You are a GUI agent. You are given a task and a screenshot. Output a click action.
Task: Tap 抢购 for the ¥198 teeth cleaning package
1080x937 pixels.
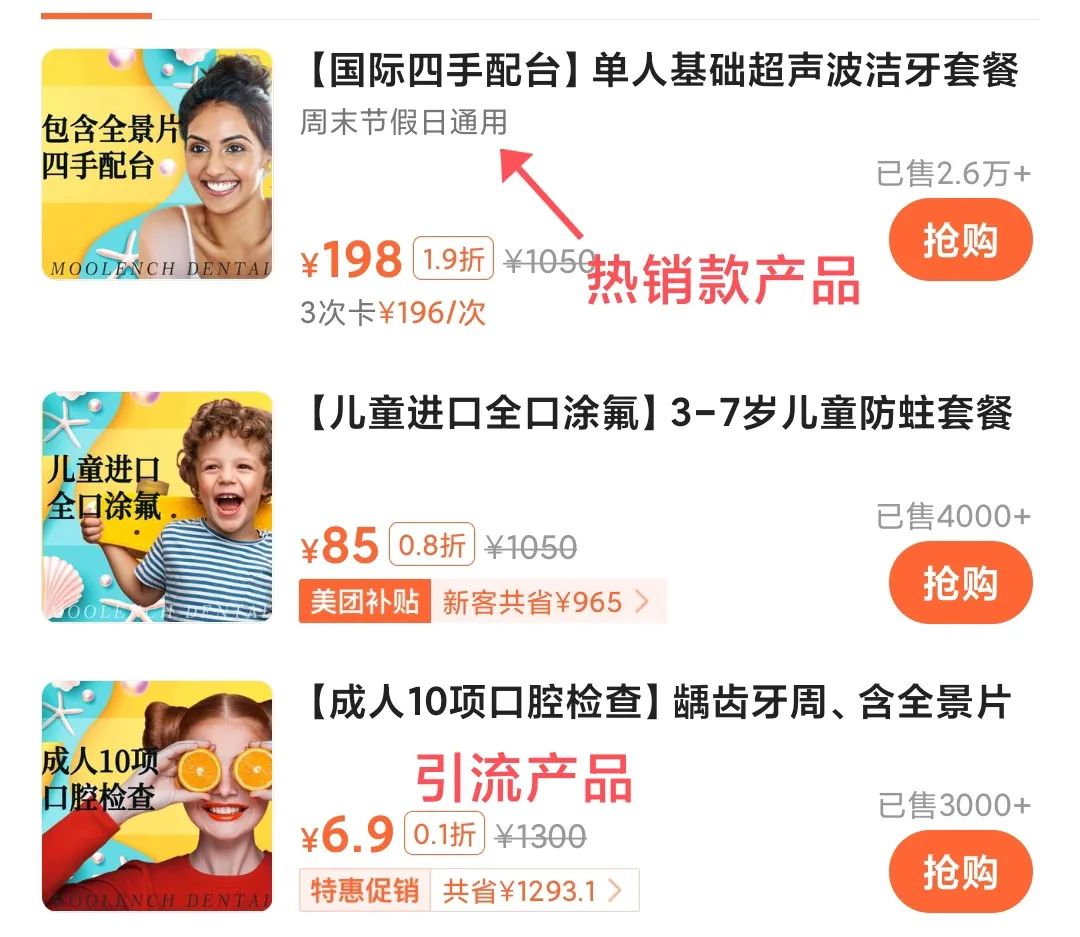tap(960, 239)
